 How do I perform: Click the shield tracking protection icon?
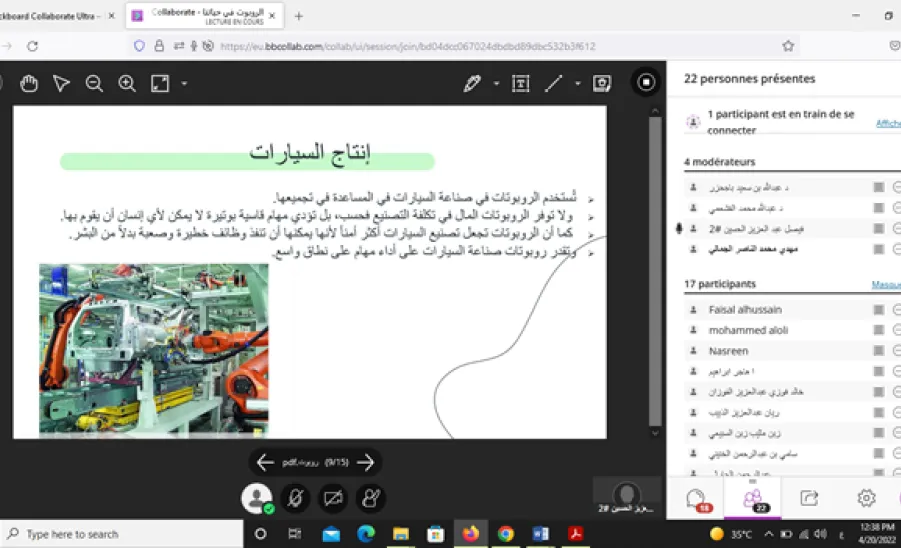tap(139, 46)
